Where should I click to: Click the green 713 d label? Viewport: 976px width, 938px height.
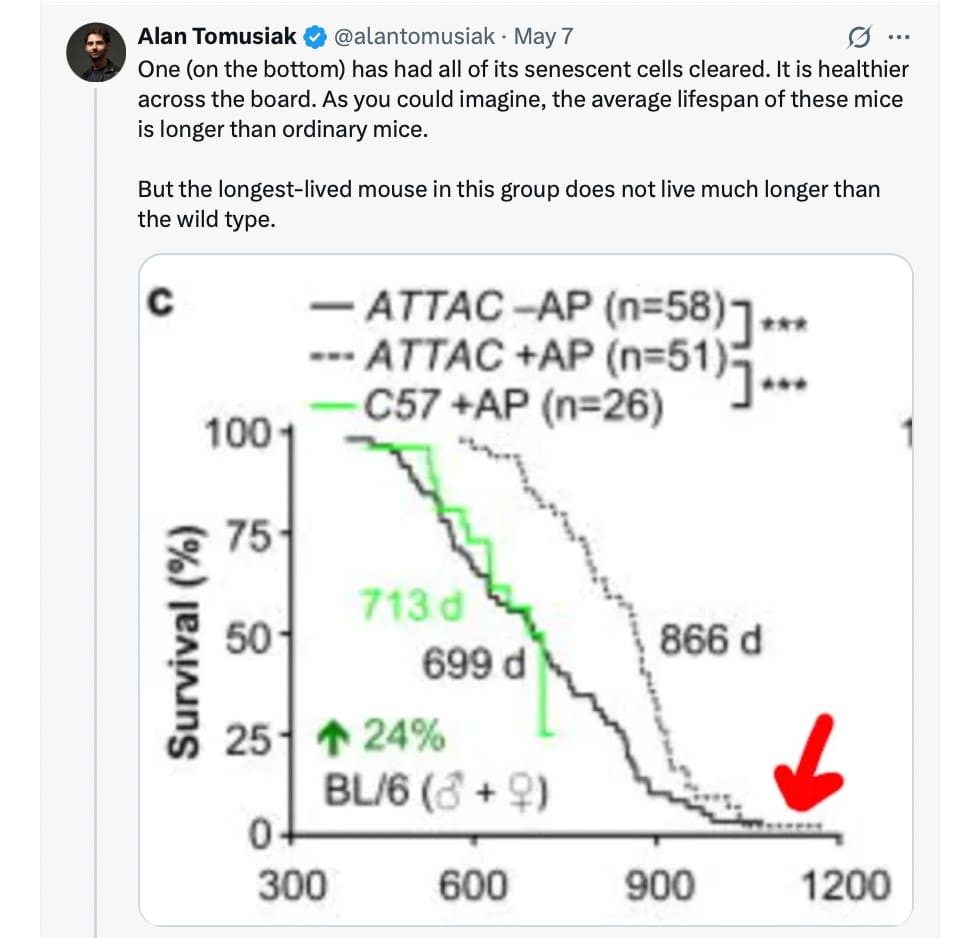[411, 605]
